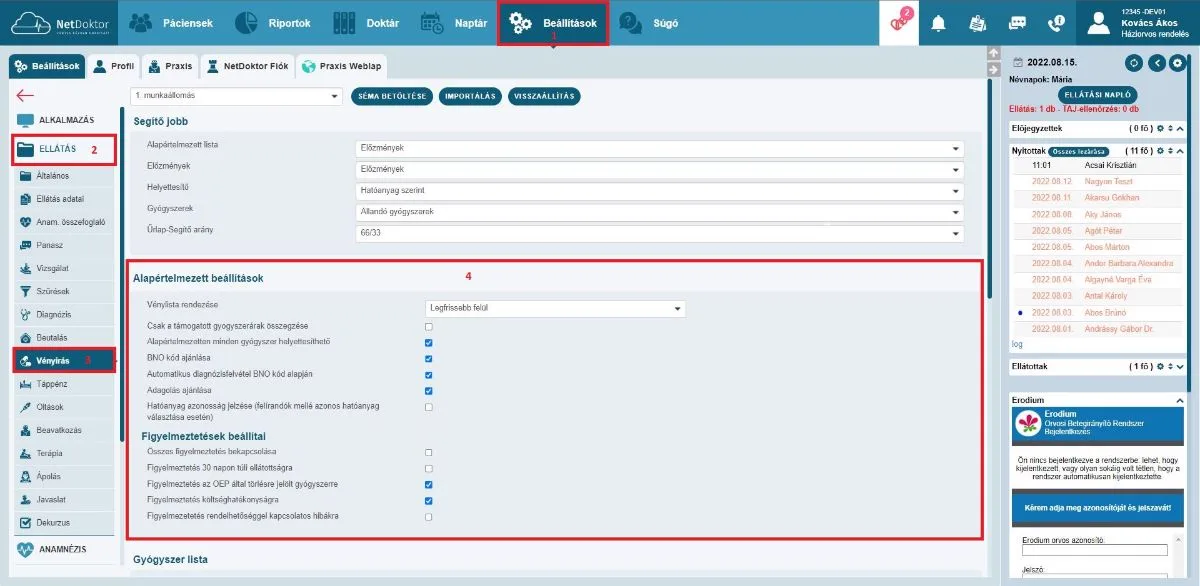Open the bell notifications icon

coord(938,24)
